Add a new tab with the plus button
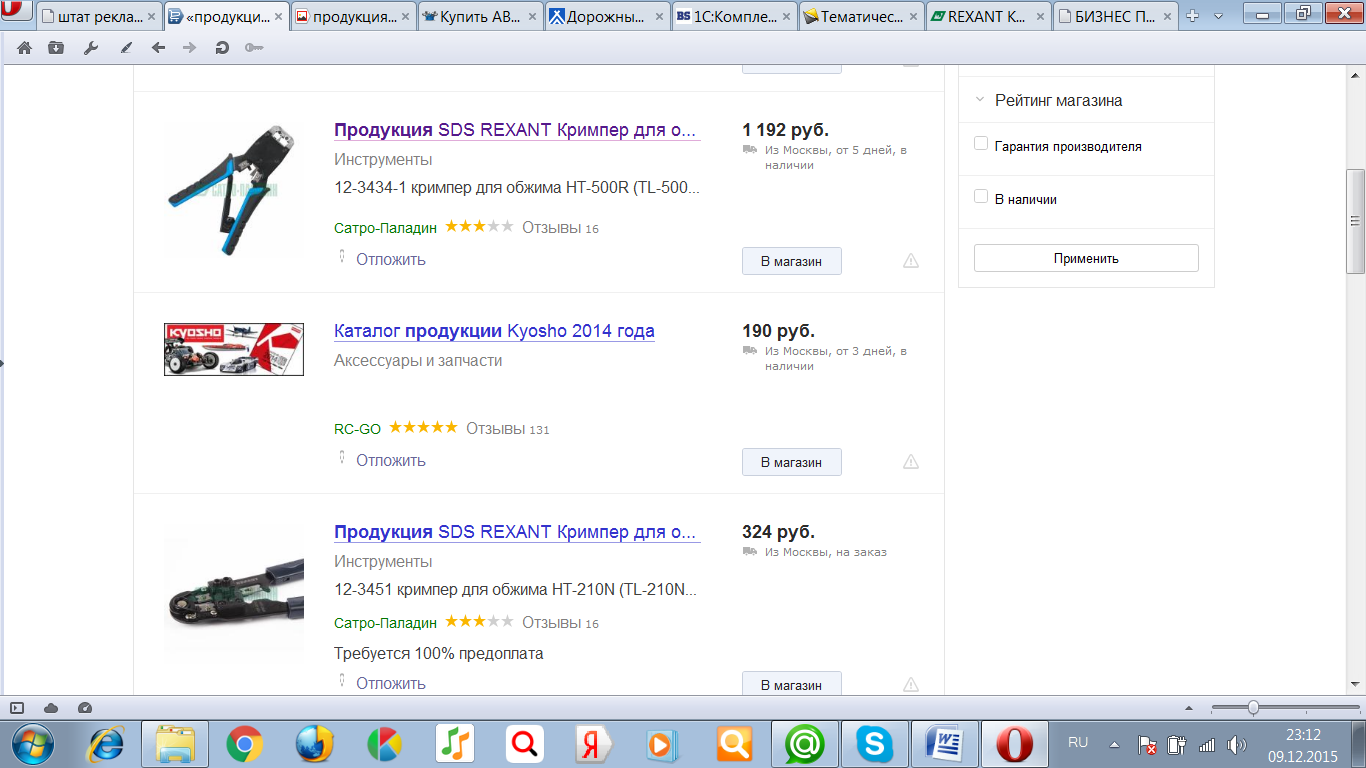This screenshot has height=768, width=1366. 1192,16
